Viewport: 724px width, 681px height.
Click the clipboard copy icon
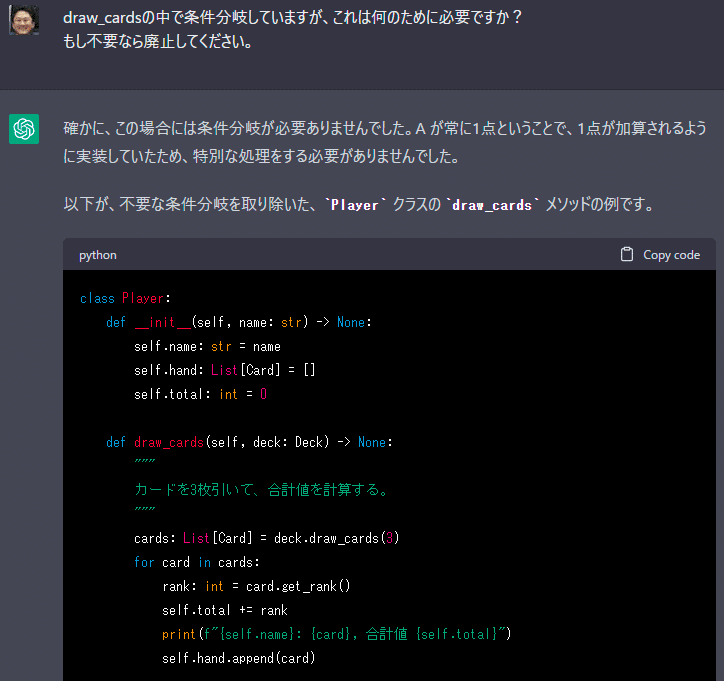coord(627,254)
